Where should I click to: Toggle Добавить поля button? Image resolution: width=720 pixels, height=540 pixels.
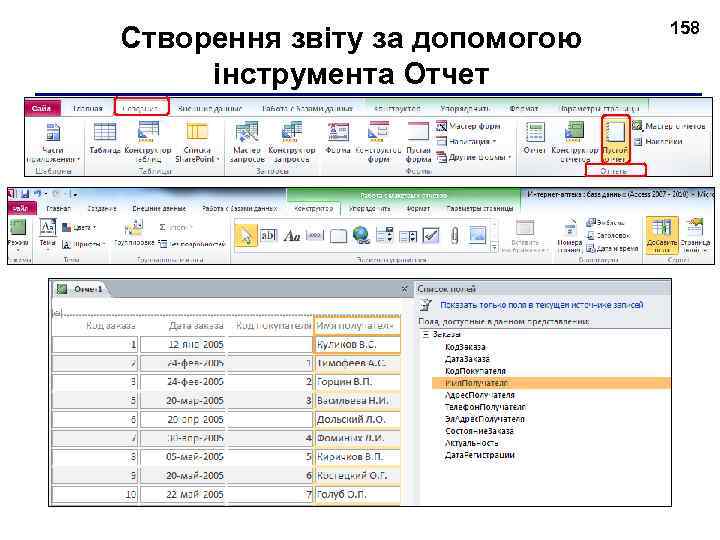pos(662,236)
